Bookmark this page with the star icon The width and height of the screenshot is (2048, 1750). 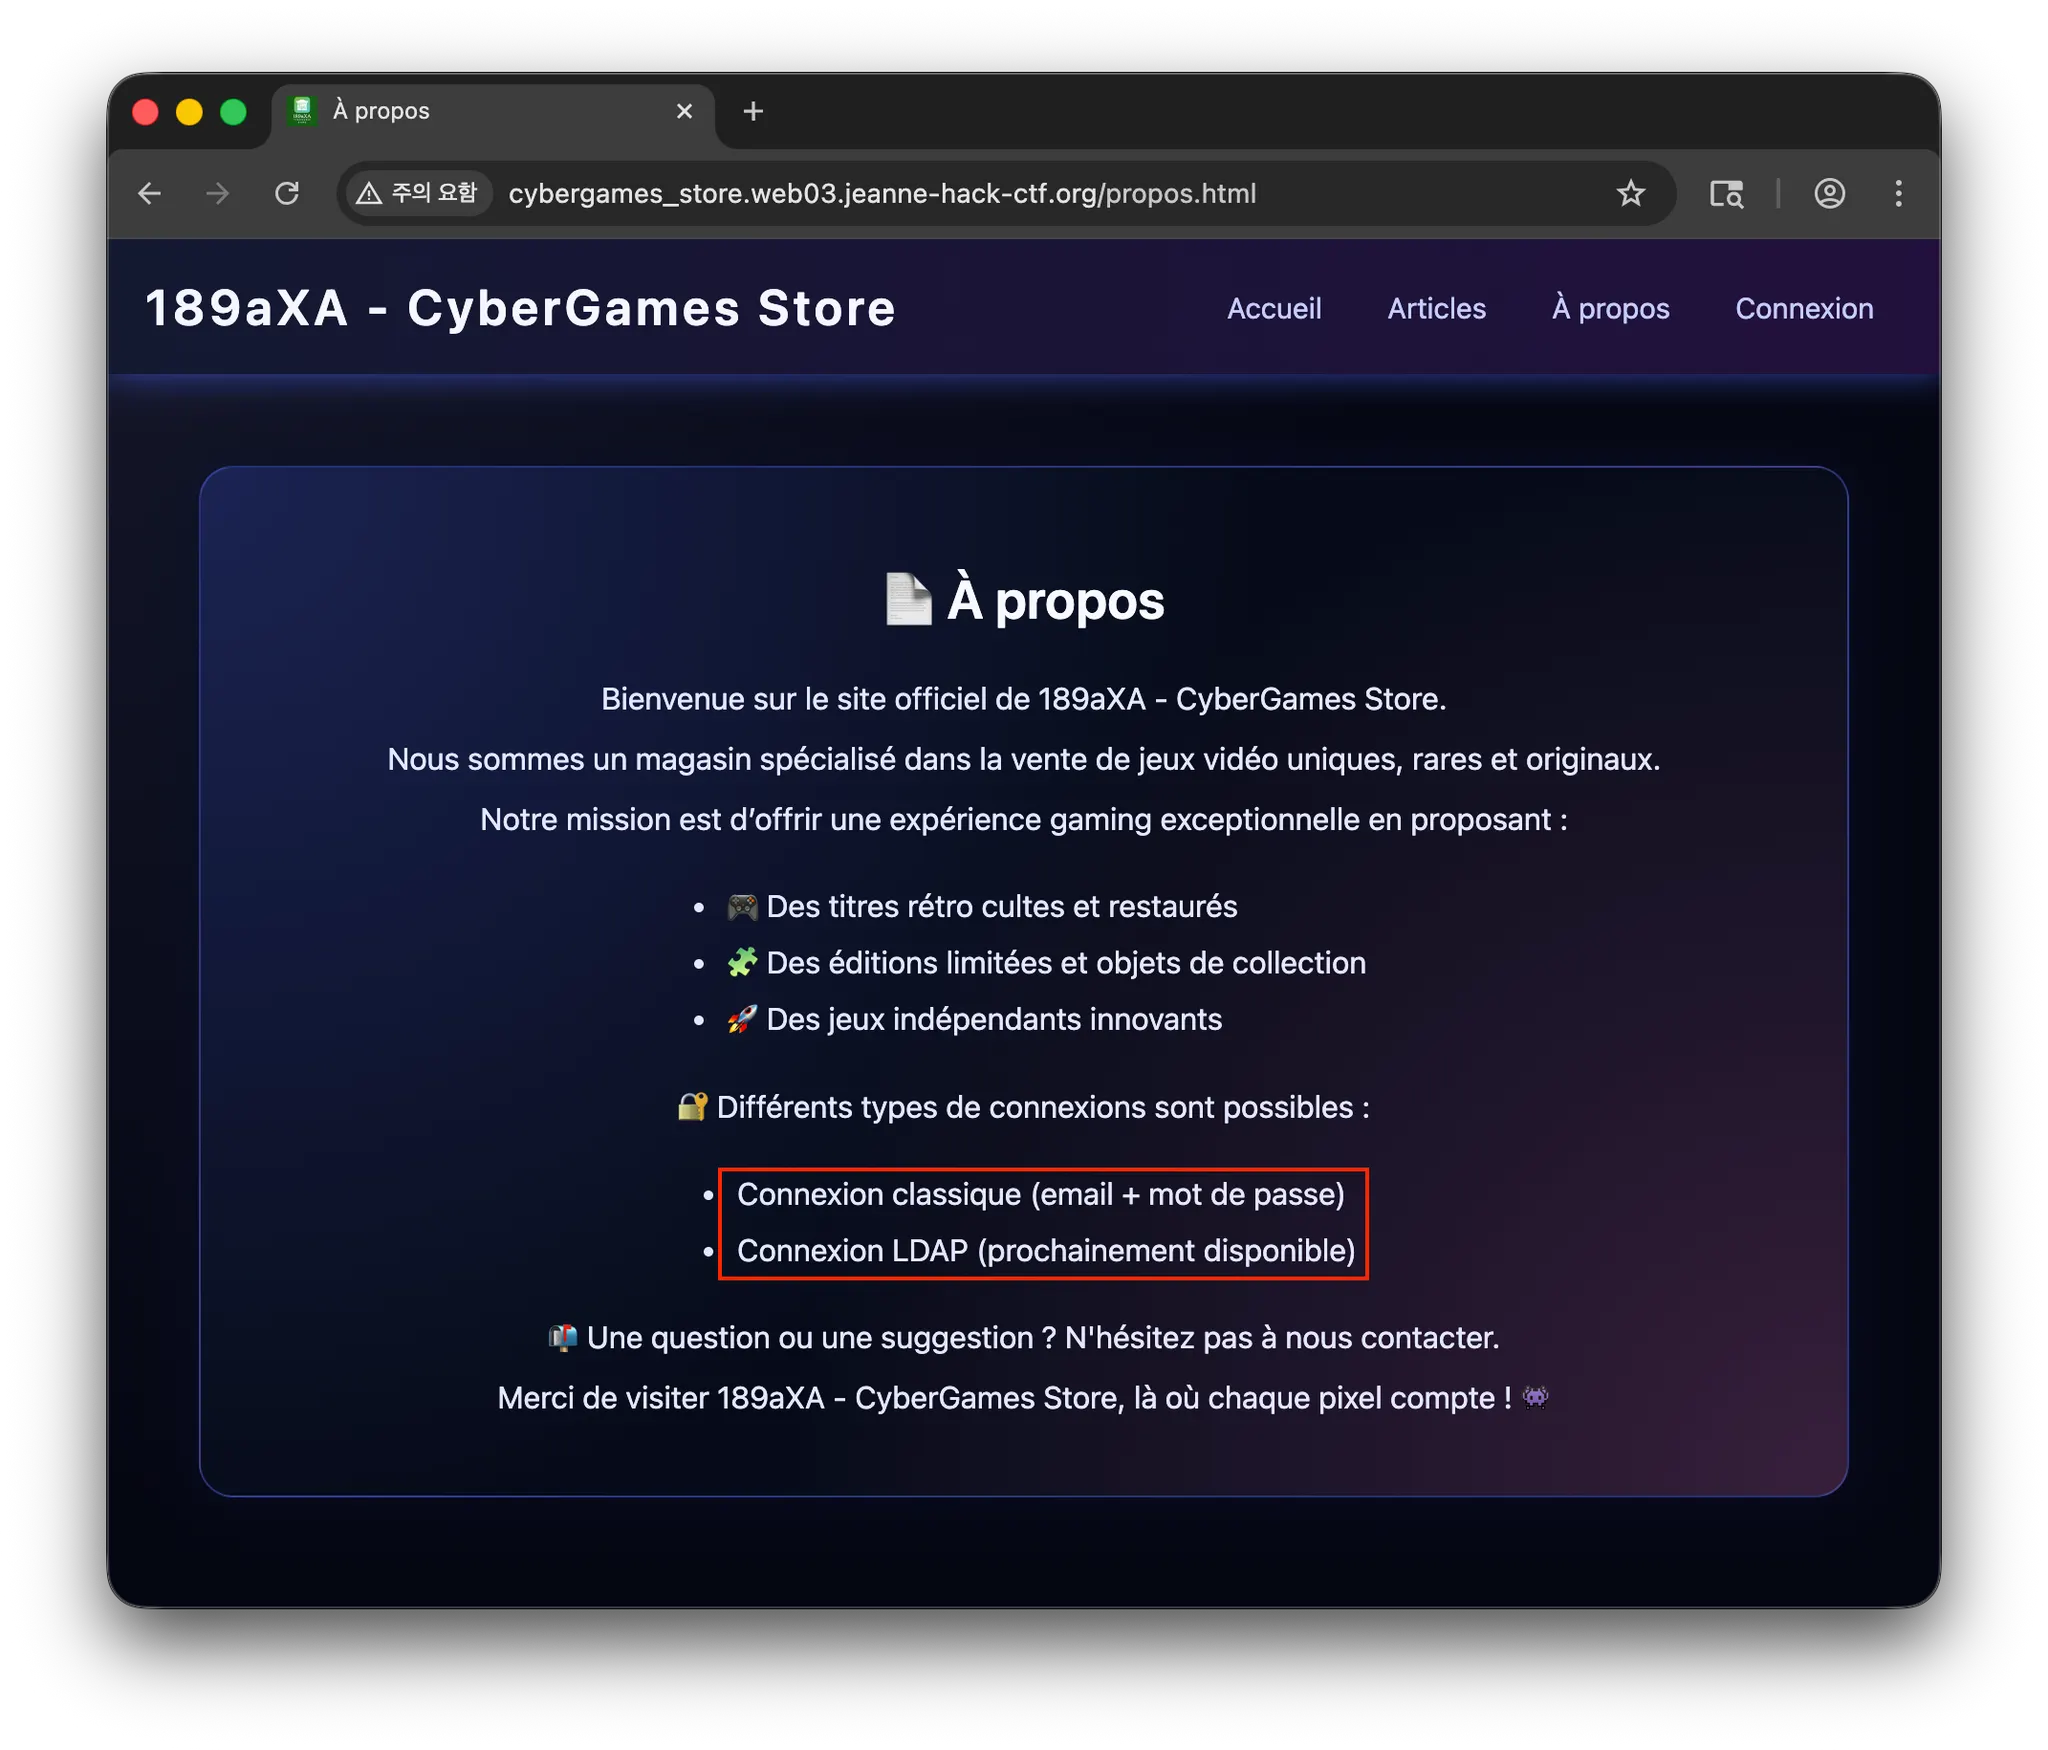(1630, 193)
